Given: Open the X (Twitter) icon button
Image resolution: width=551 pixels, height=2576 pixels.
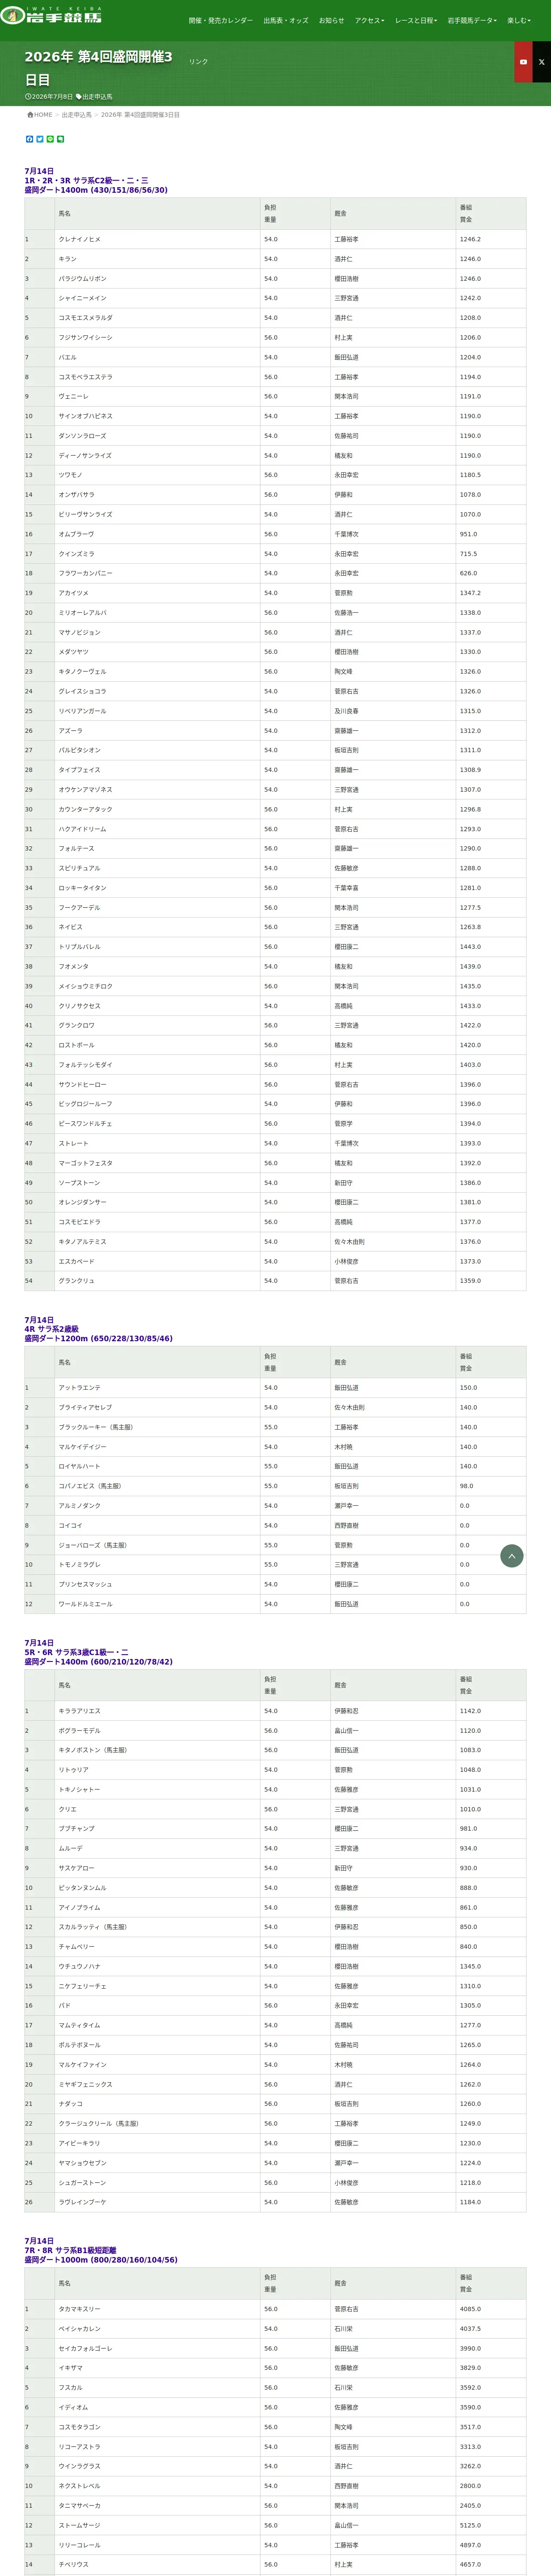Looking at the screenshot, I should (542, 62).
